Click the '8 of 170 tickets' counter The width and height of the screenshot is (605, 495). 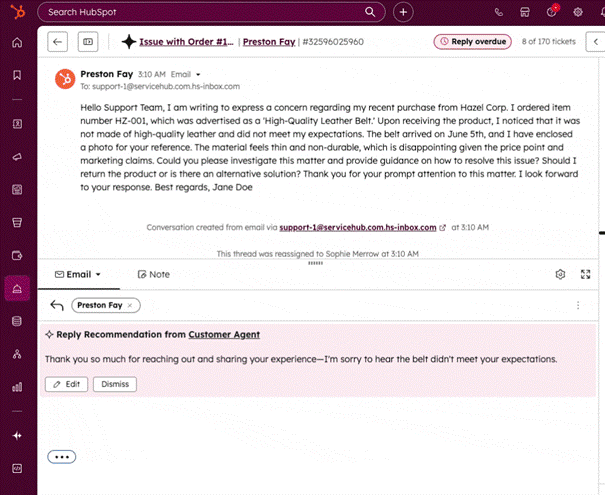tap(548, 42)
